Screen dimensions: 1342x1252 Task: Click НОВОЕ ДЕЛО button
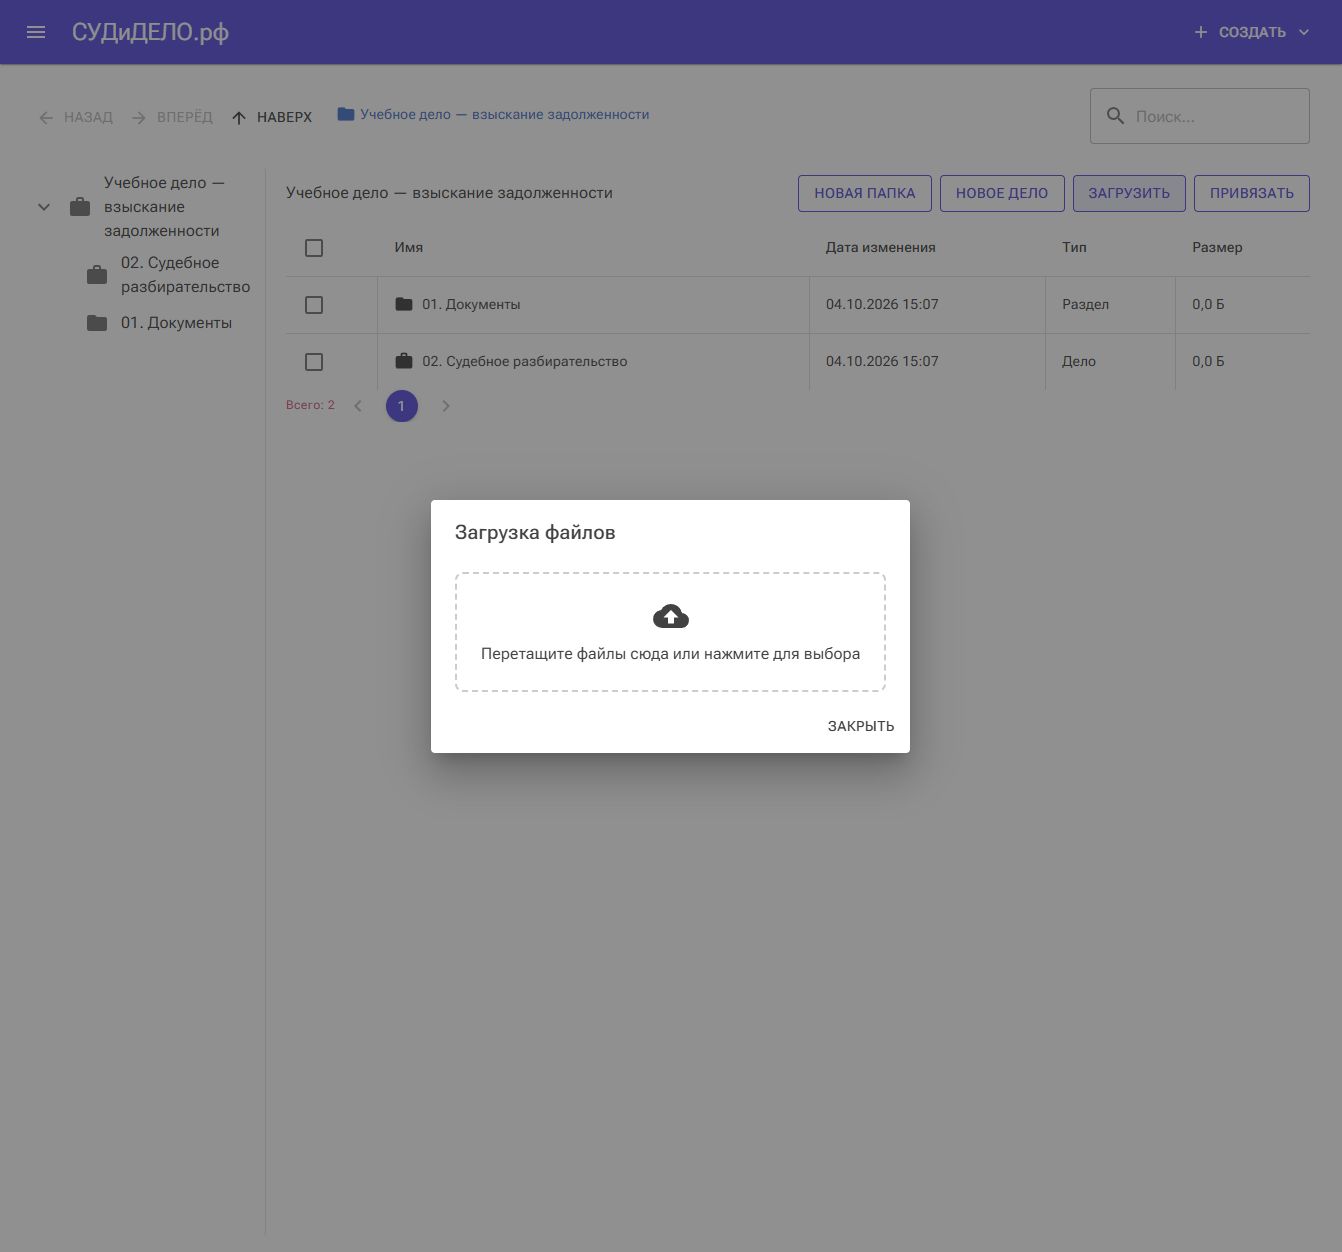(x=1002, y=193)
